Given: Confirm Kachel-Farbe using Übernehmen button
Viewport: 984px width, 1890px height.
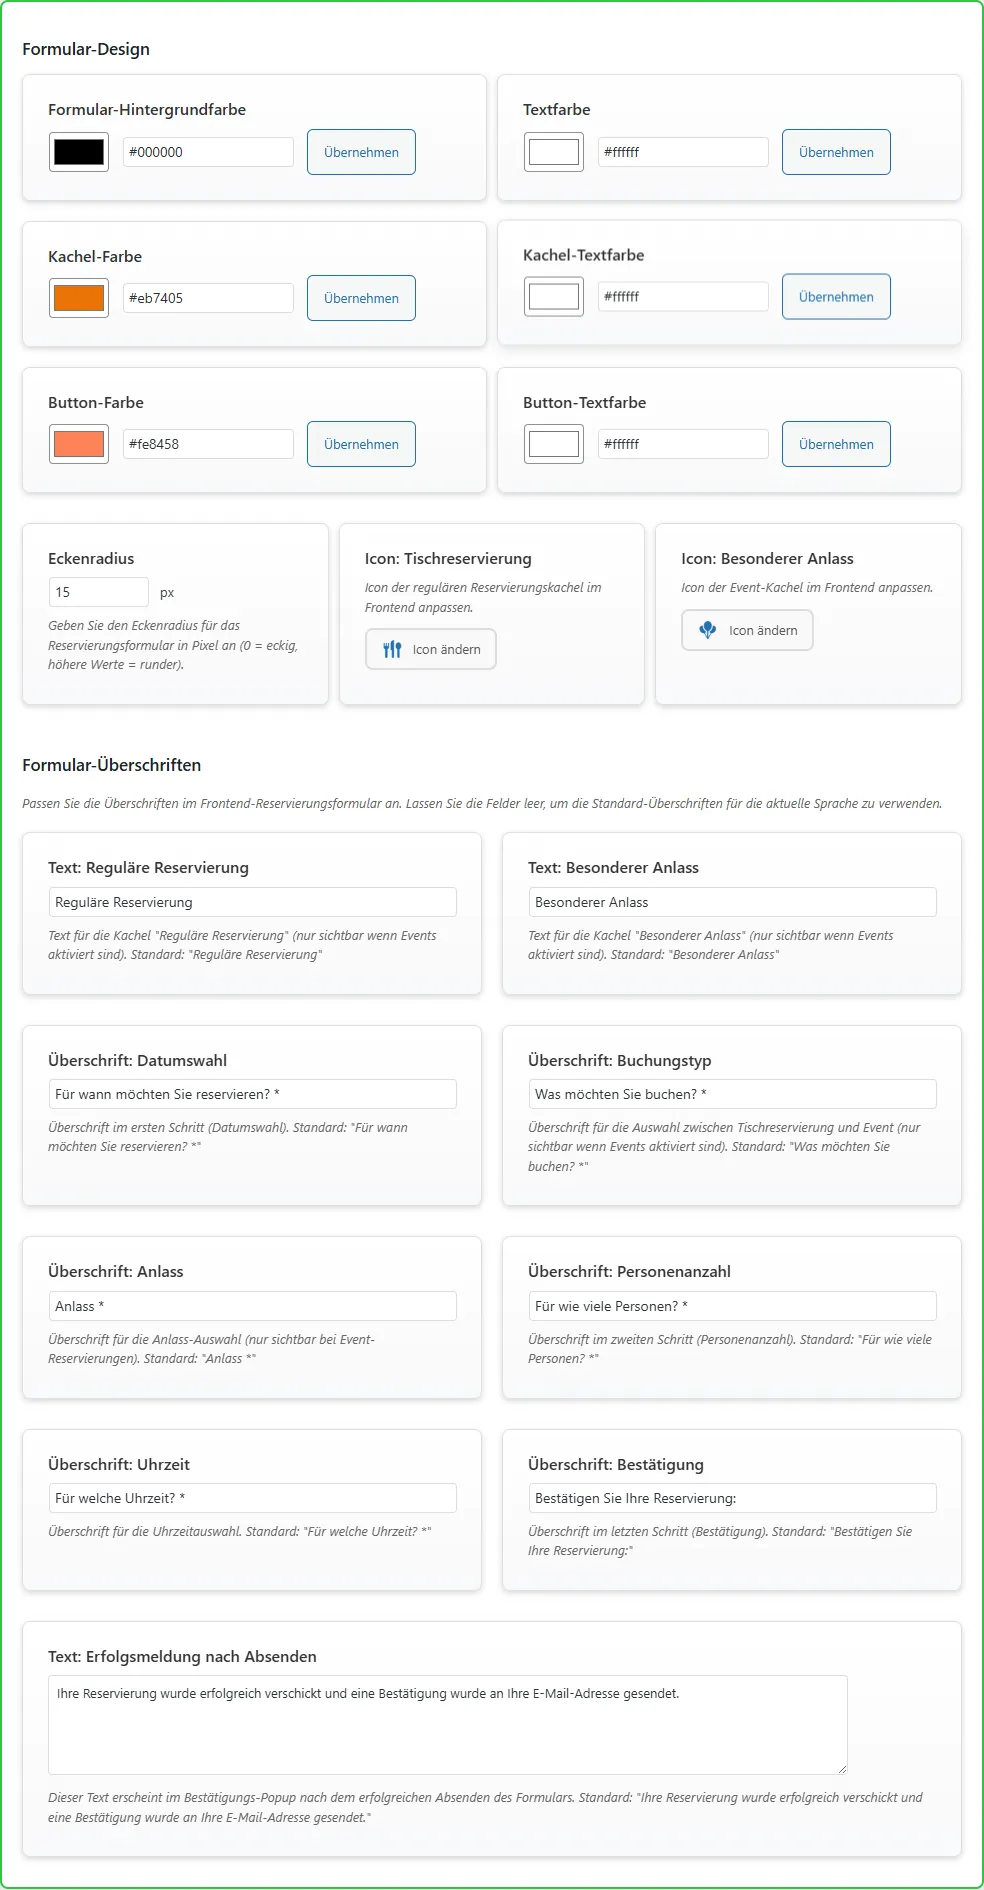Looking at the screenshot, I should 361,298.
